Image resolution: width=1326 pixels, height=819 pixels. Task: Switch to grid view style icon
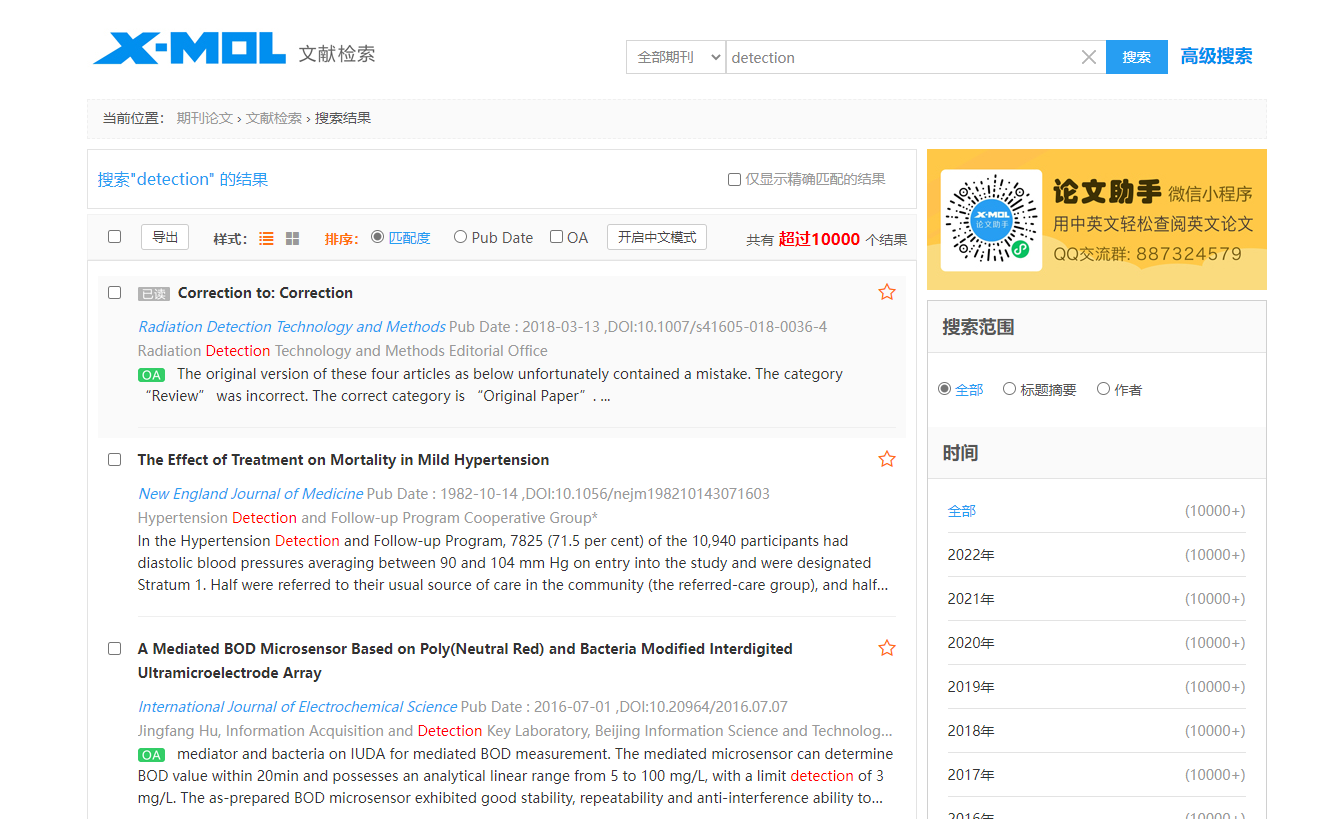pos(292,239)
